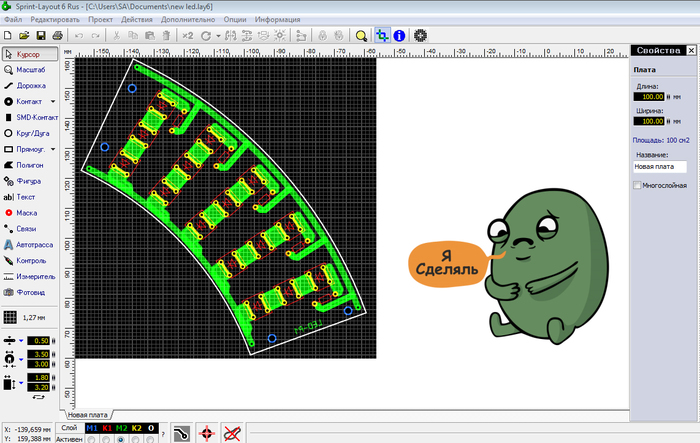Swap SMD dimensions with the double-arrow icon

[x=39, y=397]
